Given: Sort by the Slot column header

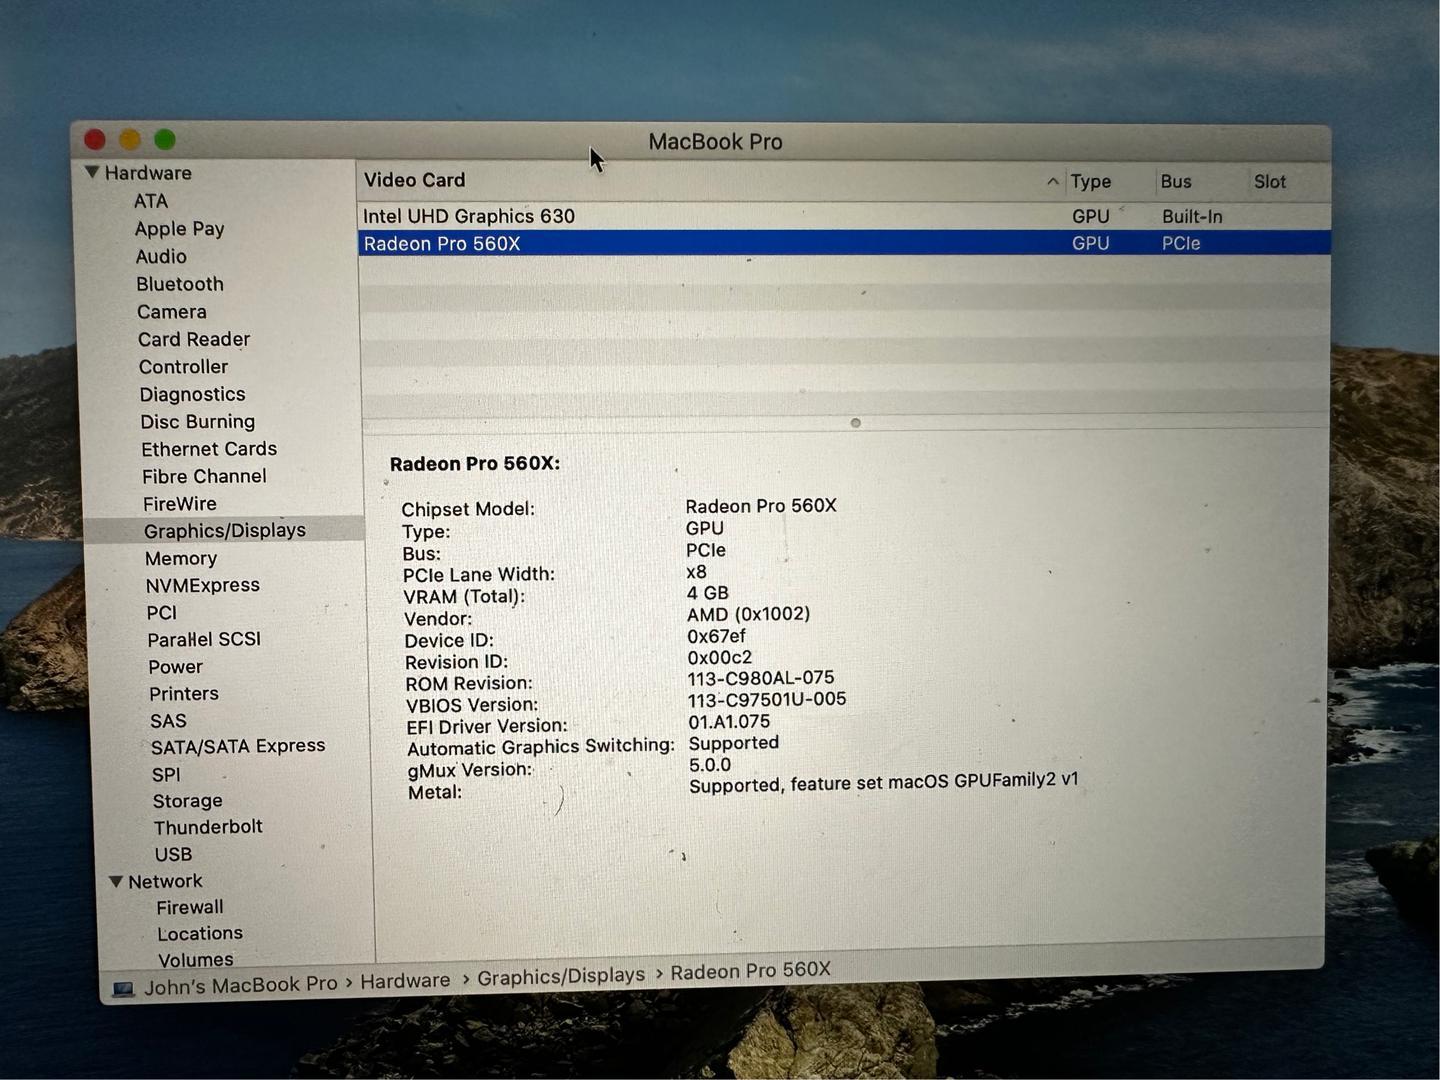Looking at the screenshot, I should 1270,181.
